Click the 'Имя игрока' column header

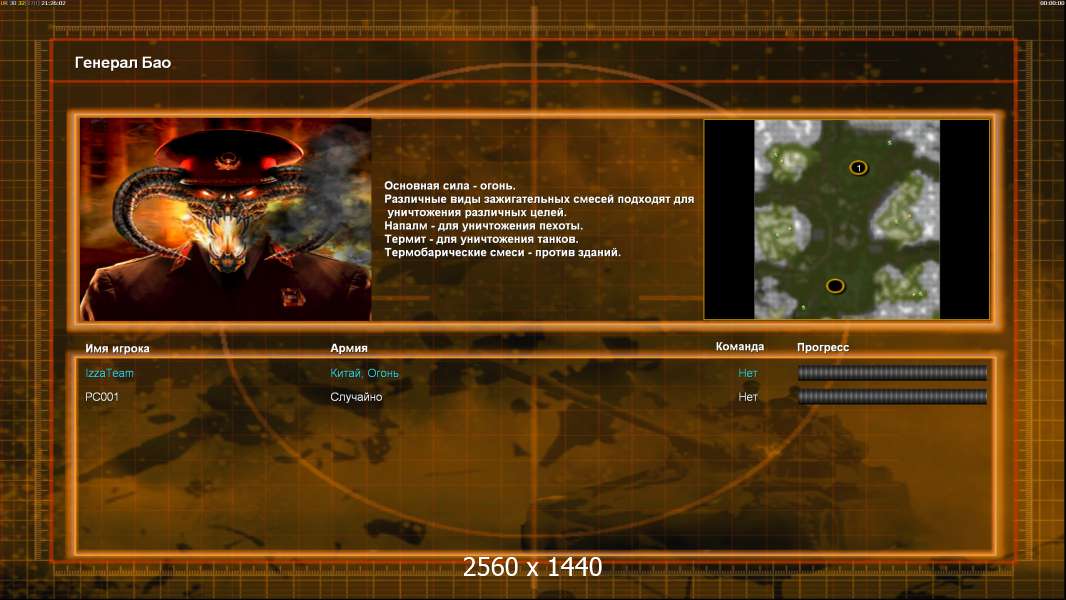click(x=117, y=349)
